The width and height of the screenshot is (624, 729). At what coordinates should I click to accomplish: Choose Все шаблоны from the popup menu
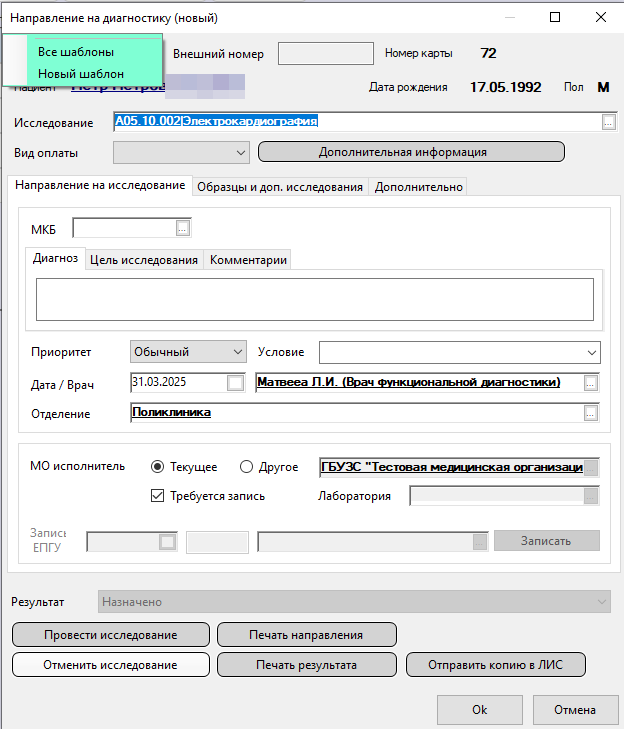click(x=76, y=52)
